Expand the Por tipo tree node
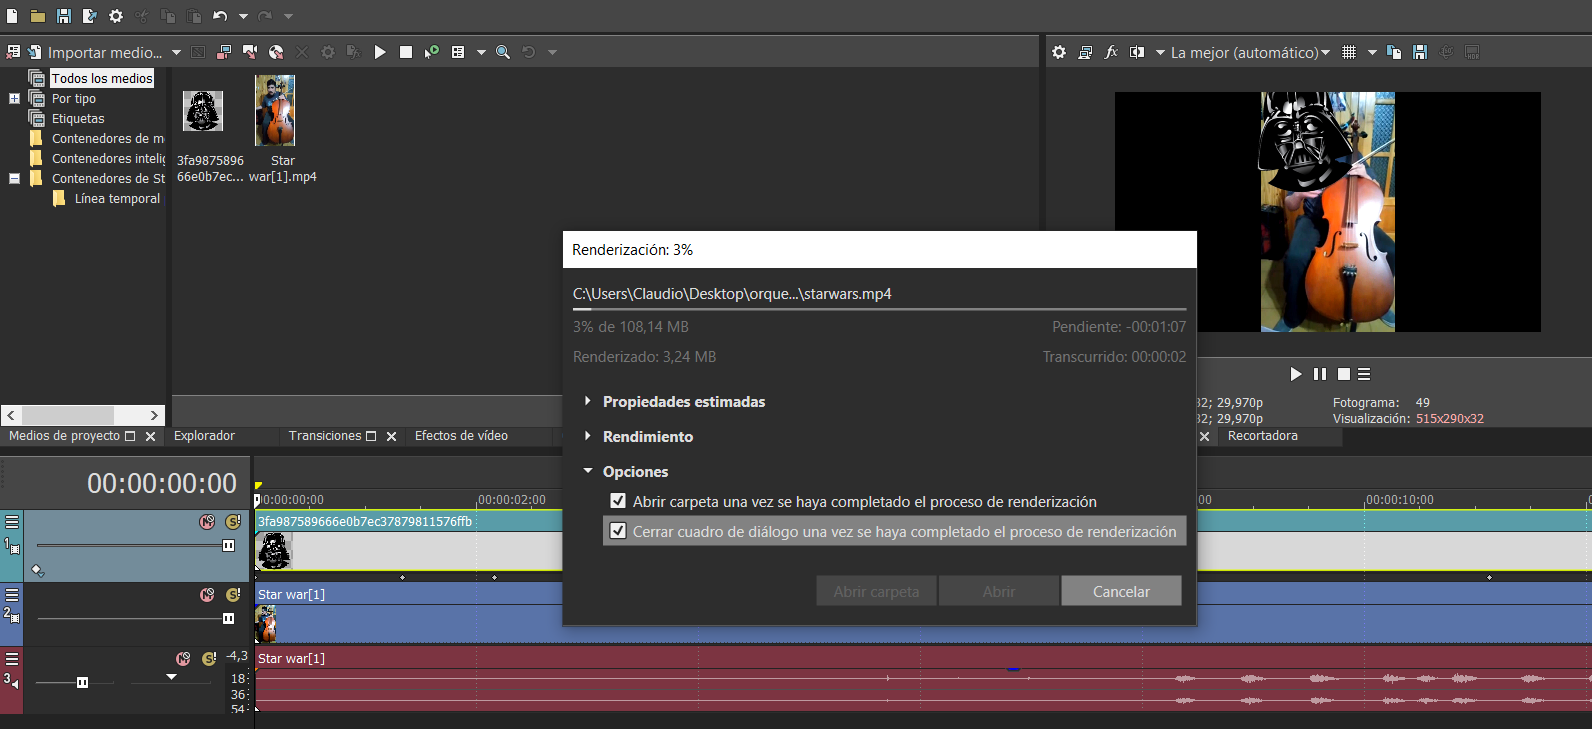The image size is (1592, 729). (x=14, y=98)
